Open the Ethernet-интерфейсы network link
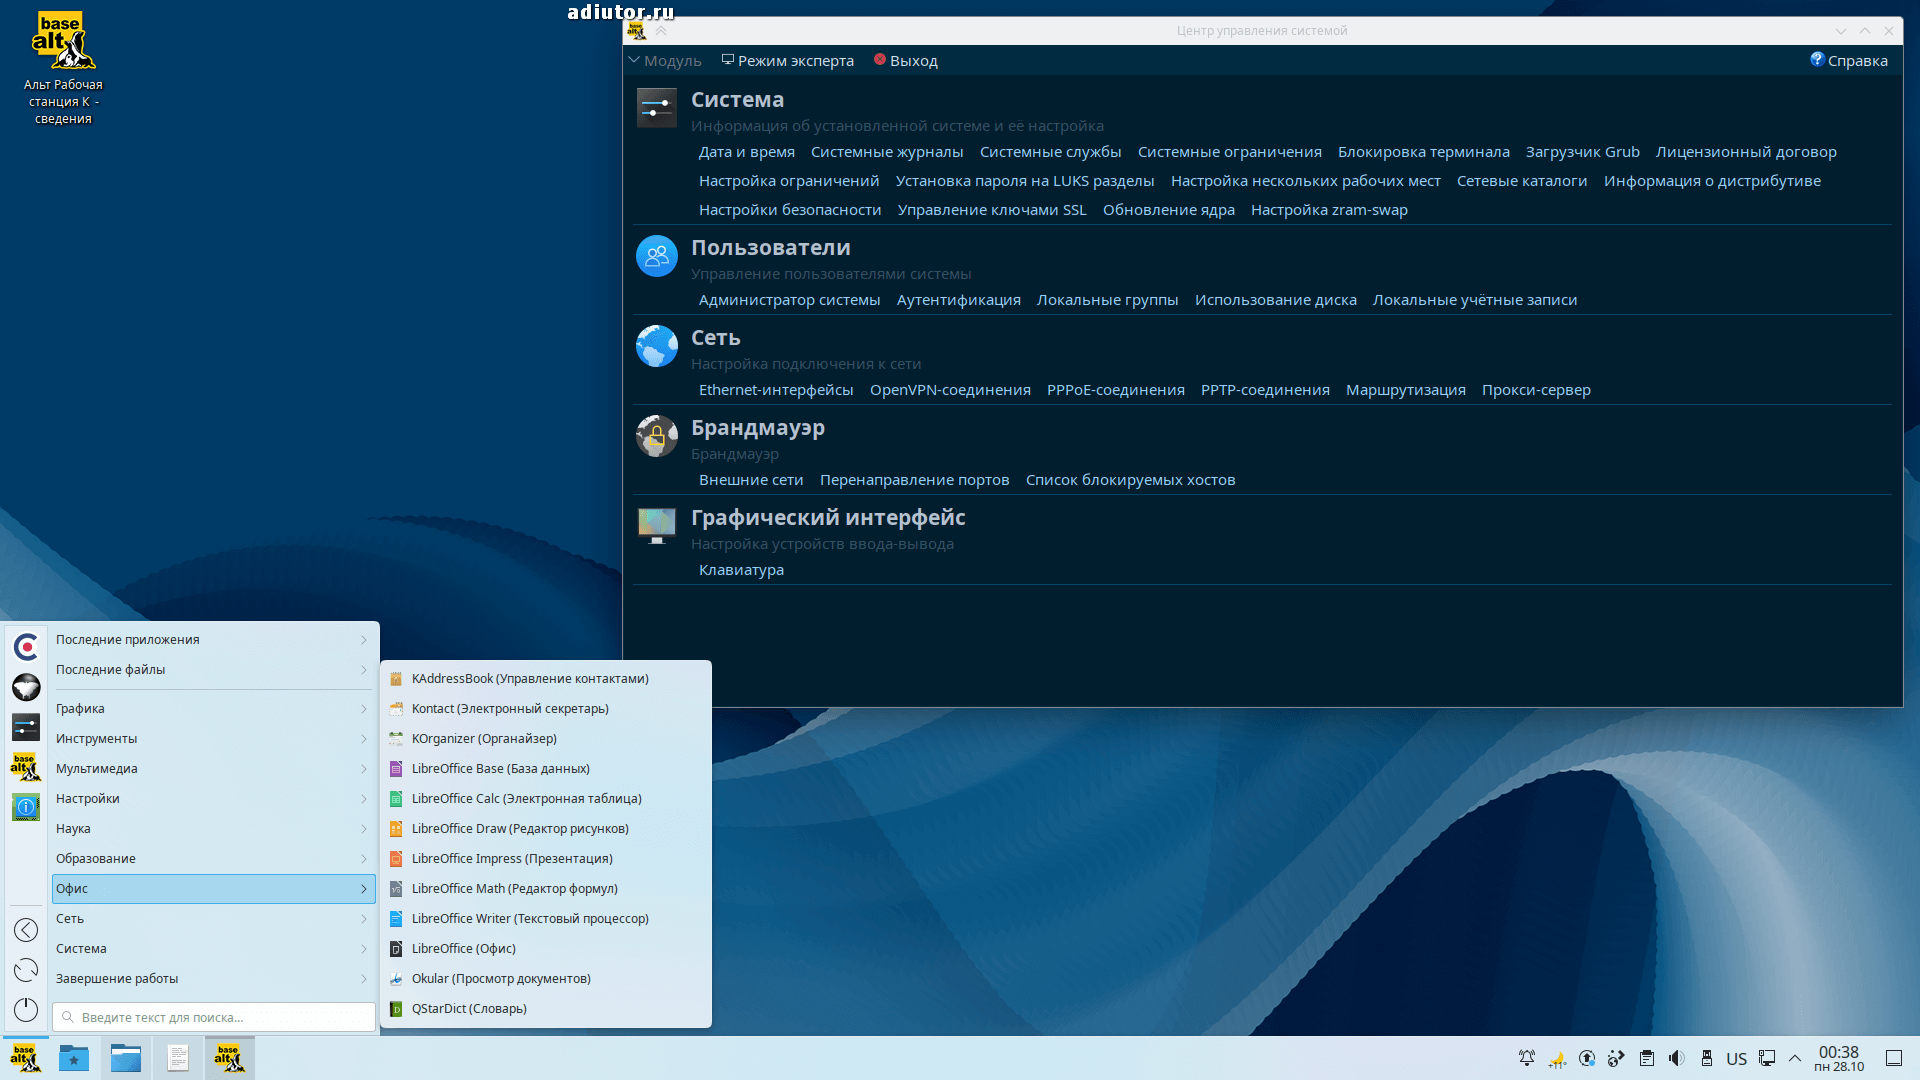This screenshot has width=1920, height=1080. [x=776, y=390]
